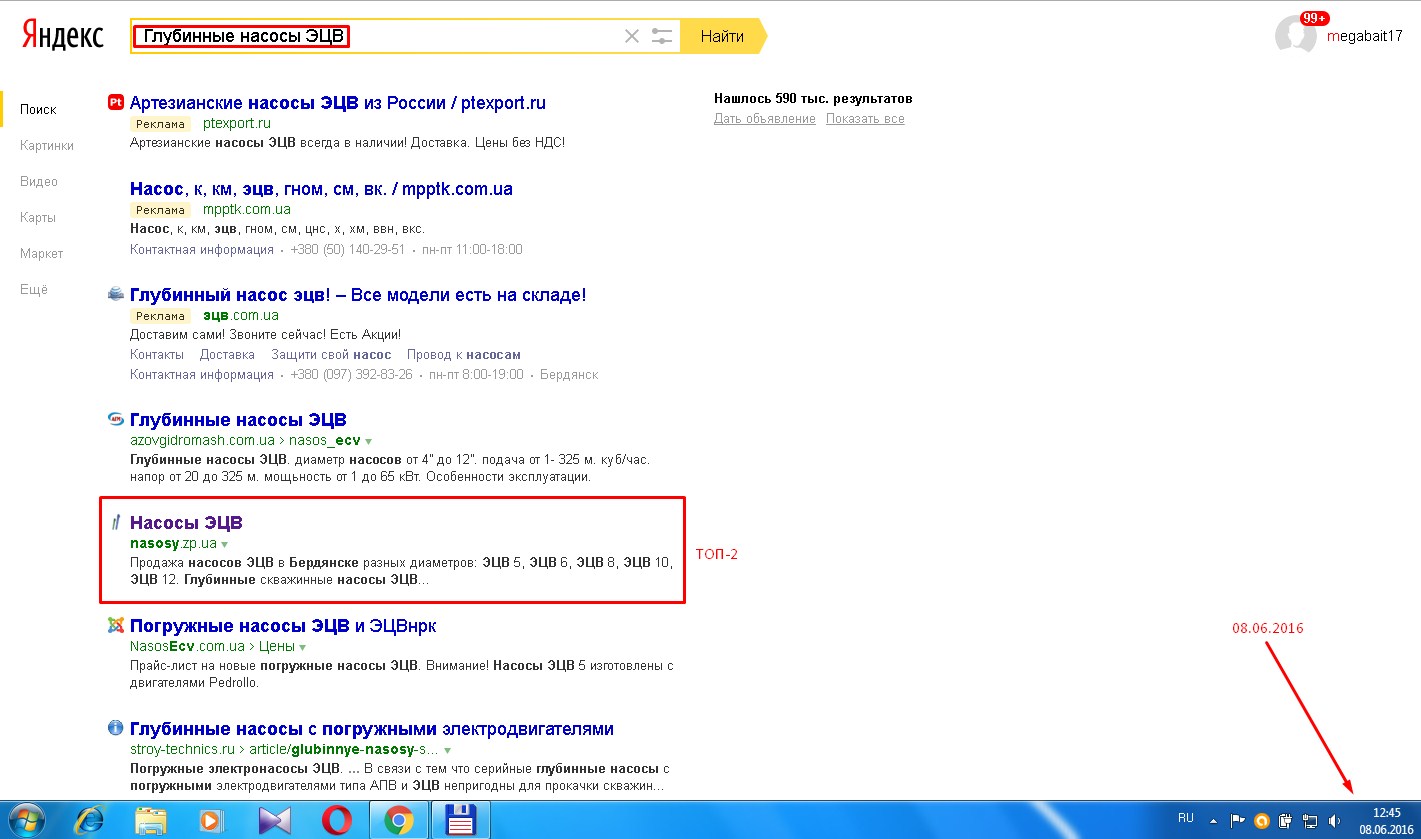Open the Насосы ЭЦВ nasosy.zp.ua result
The width and height of the screenshot is (1421, 839).
tap(186, 522)
